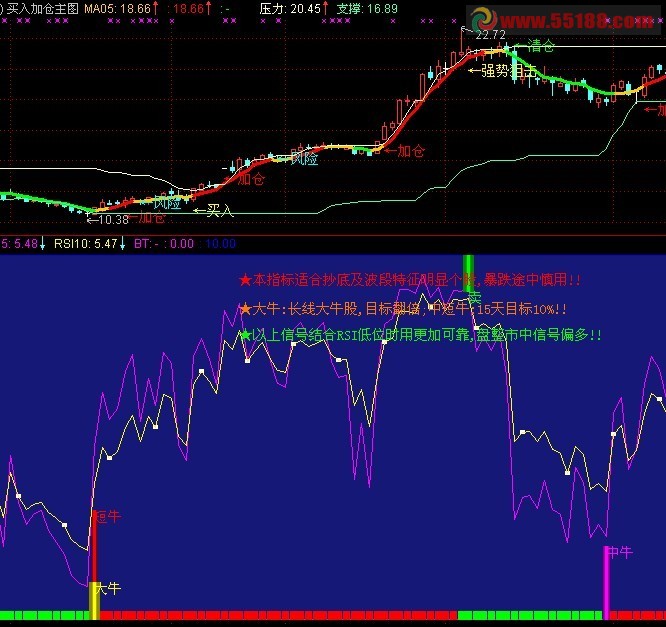Click the green 卖 sell signal bar
Screen dimensions: 666x627
coord(468,274)
